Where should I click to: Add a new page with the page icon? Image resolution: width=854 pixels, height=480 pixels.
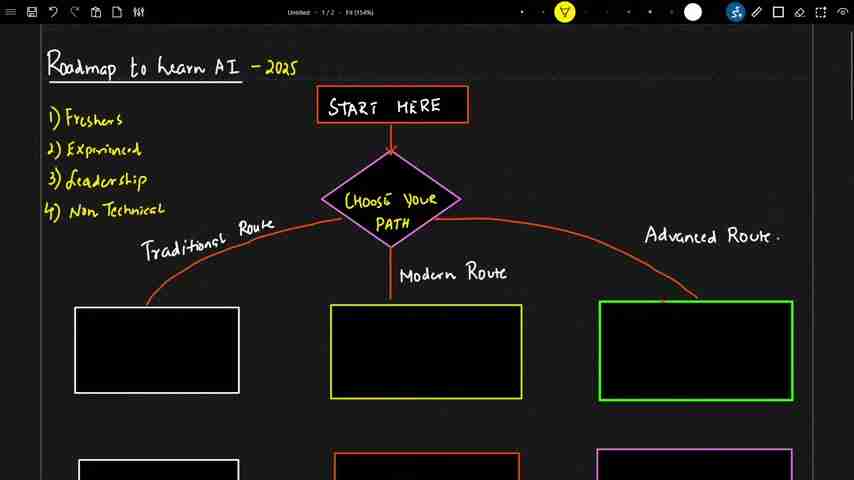(x=117, y=12)
